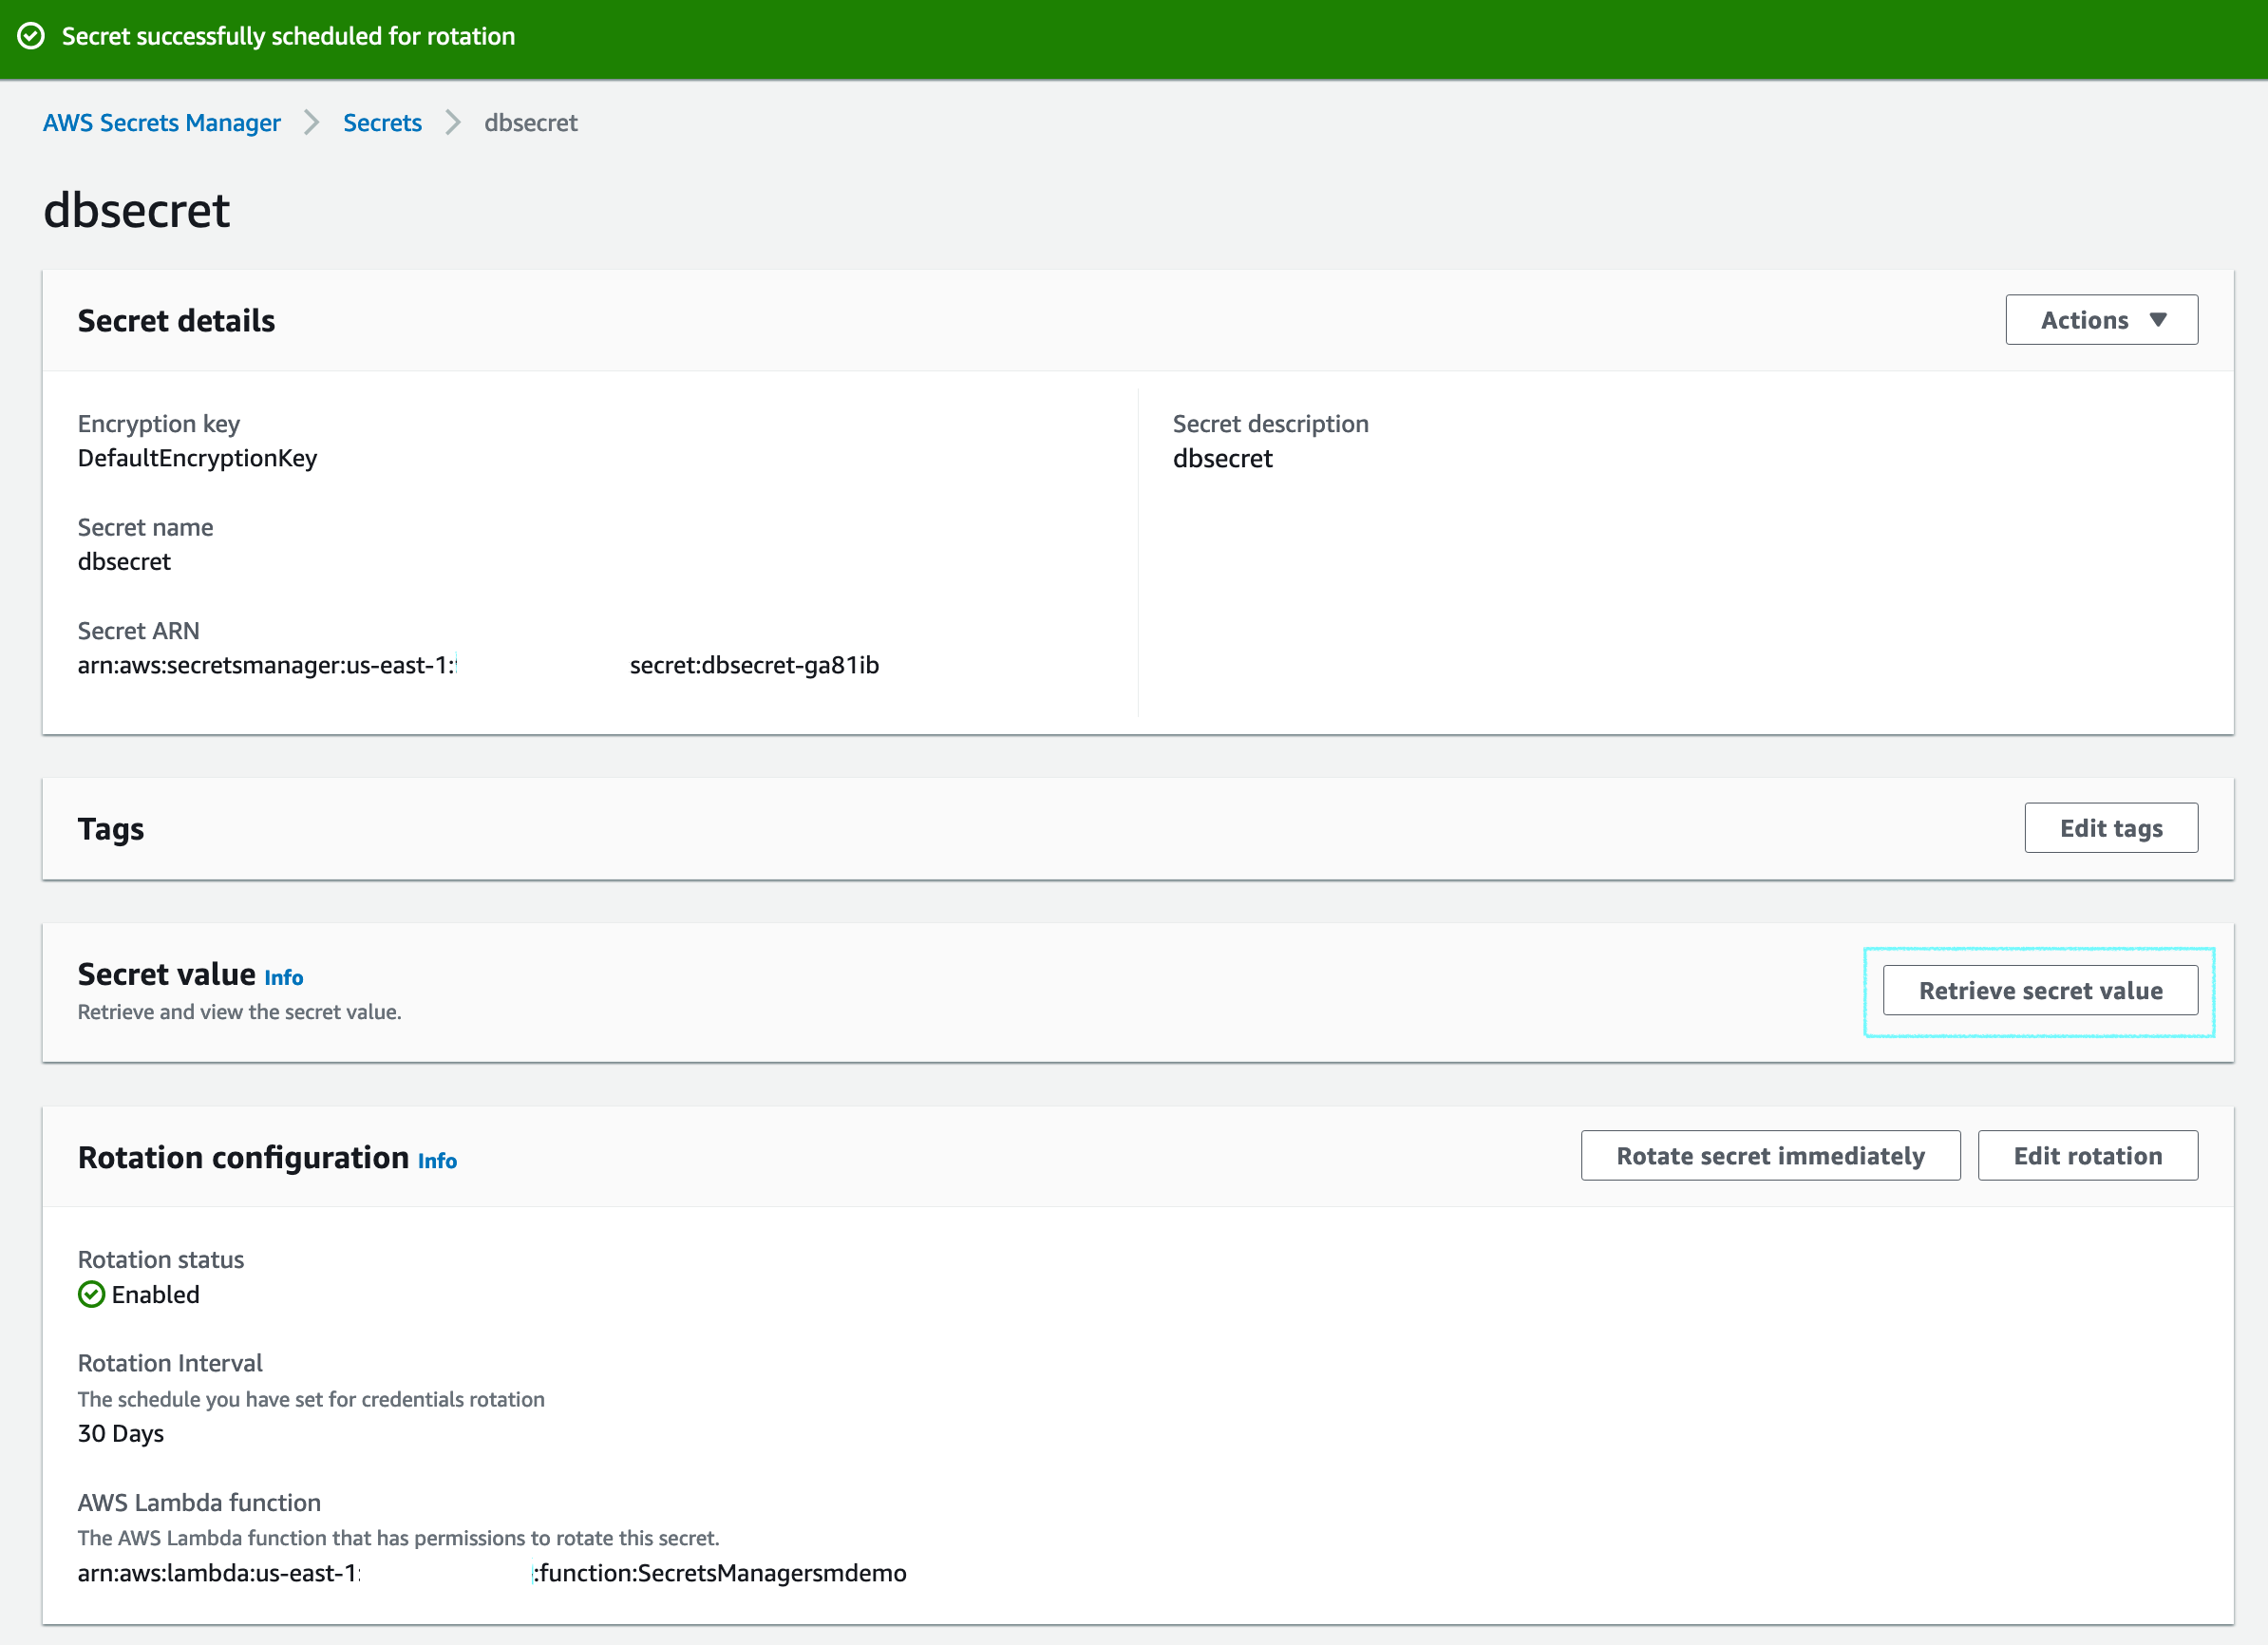Click Rotate secret immediately button
This screenshot has width=2268, height=1645.
click(1770, 1156)
